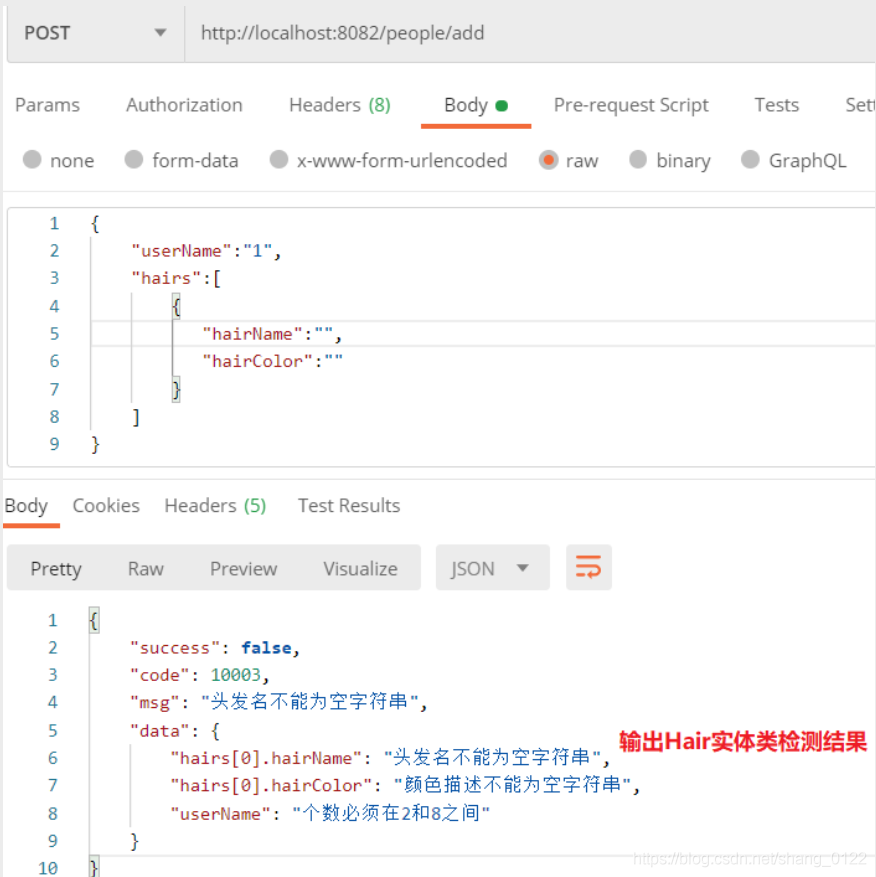Click the response "userName" error line
The height and width of the screenshot is (877, 876).
[330, 813]
